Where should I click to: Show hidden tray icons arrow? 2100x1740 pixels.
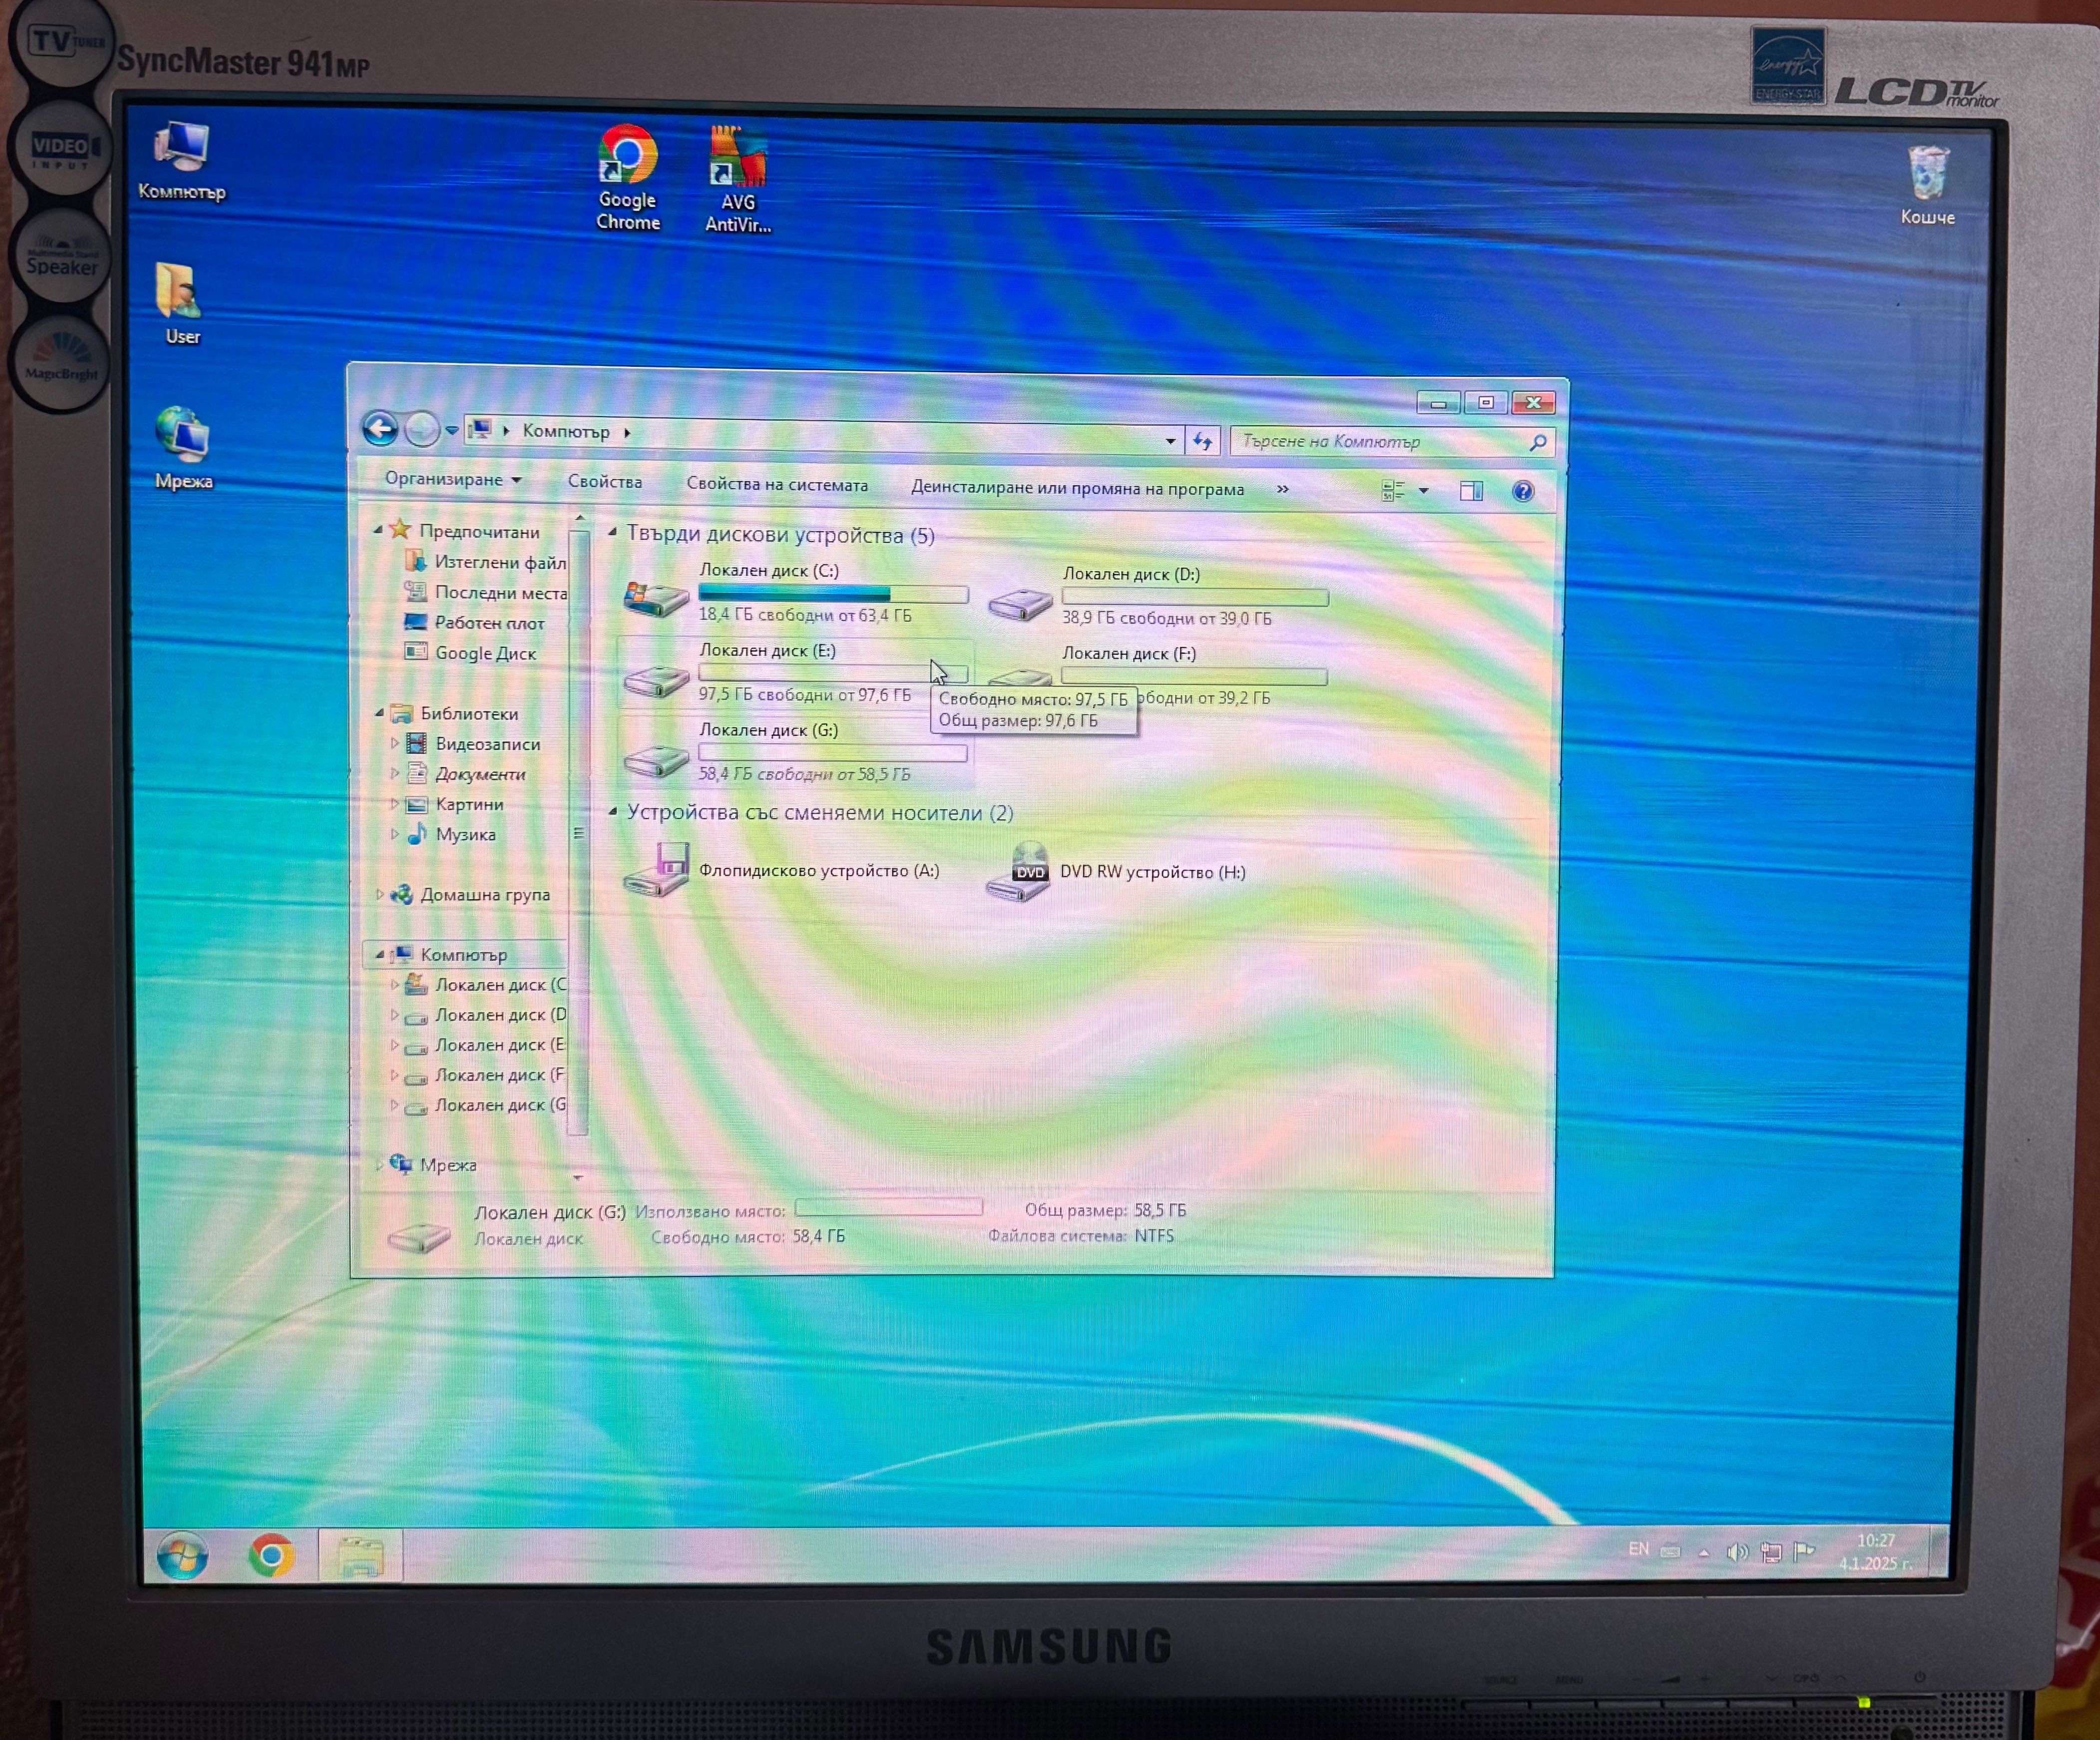pyautogui.click(x=1704, y=1553)
